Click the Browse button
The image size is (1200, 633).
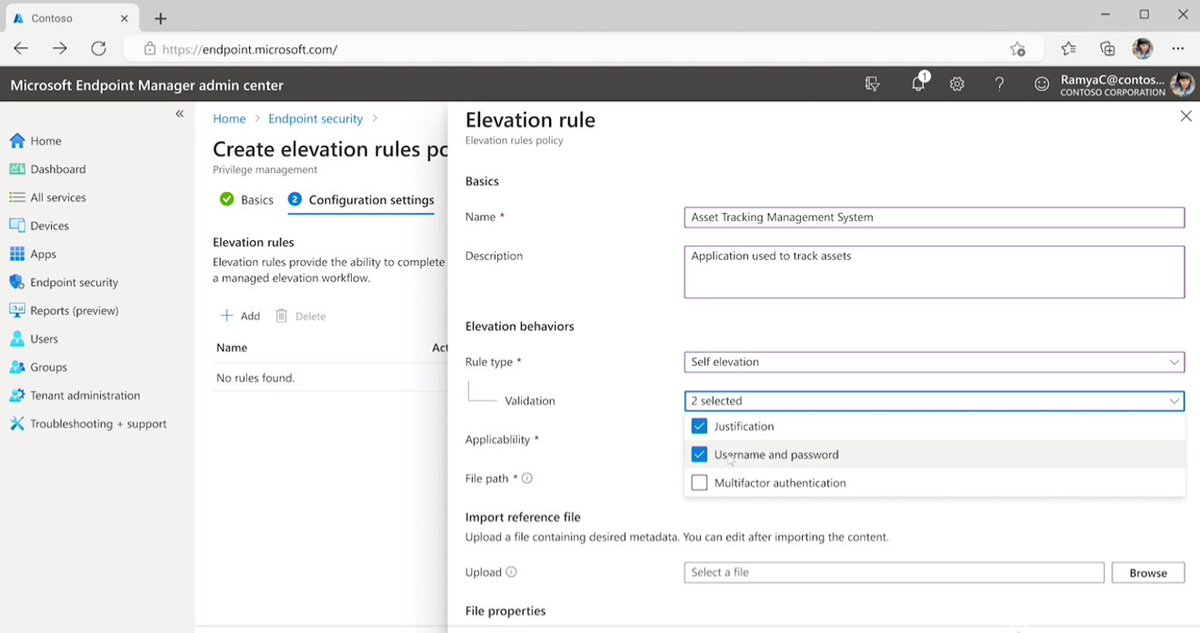(x=1148, y=573)
